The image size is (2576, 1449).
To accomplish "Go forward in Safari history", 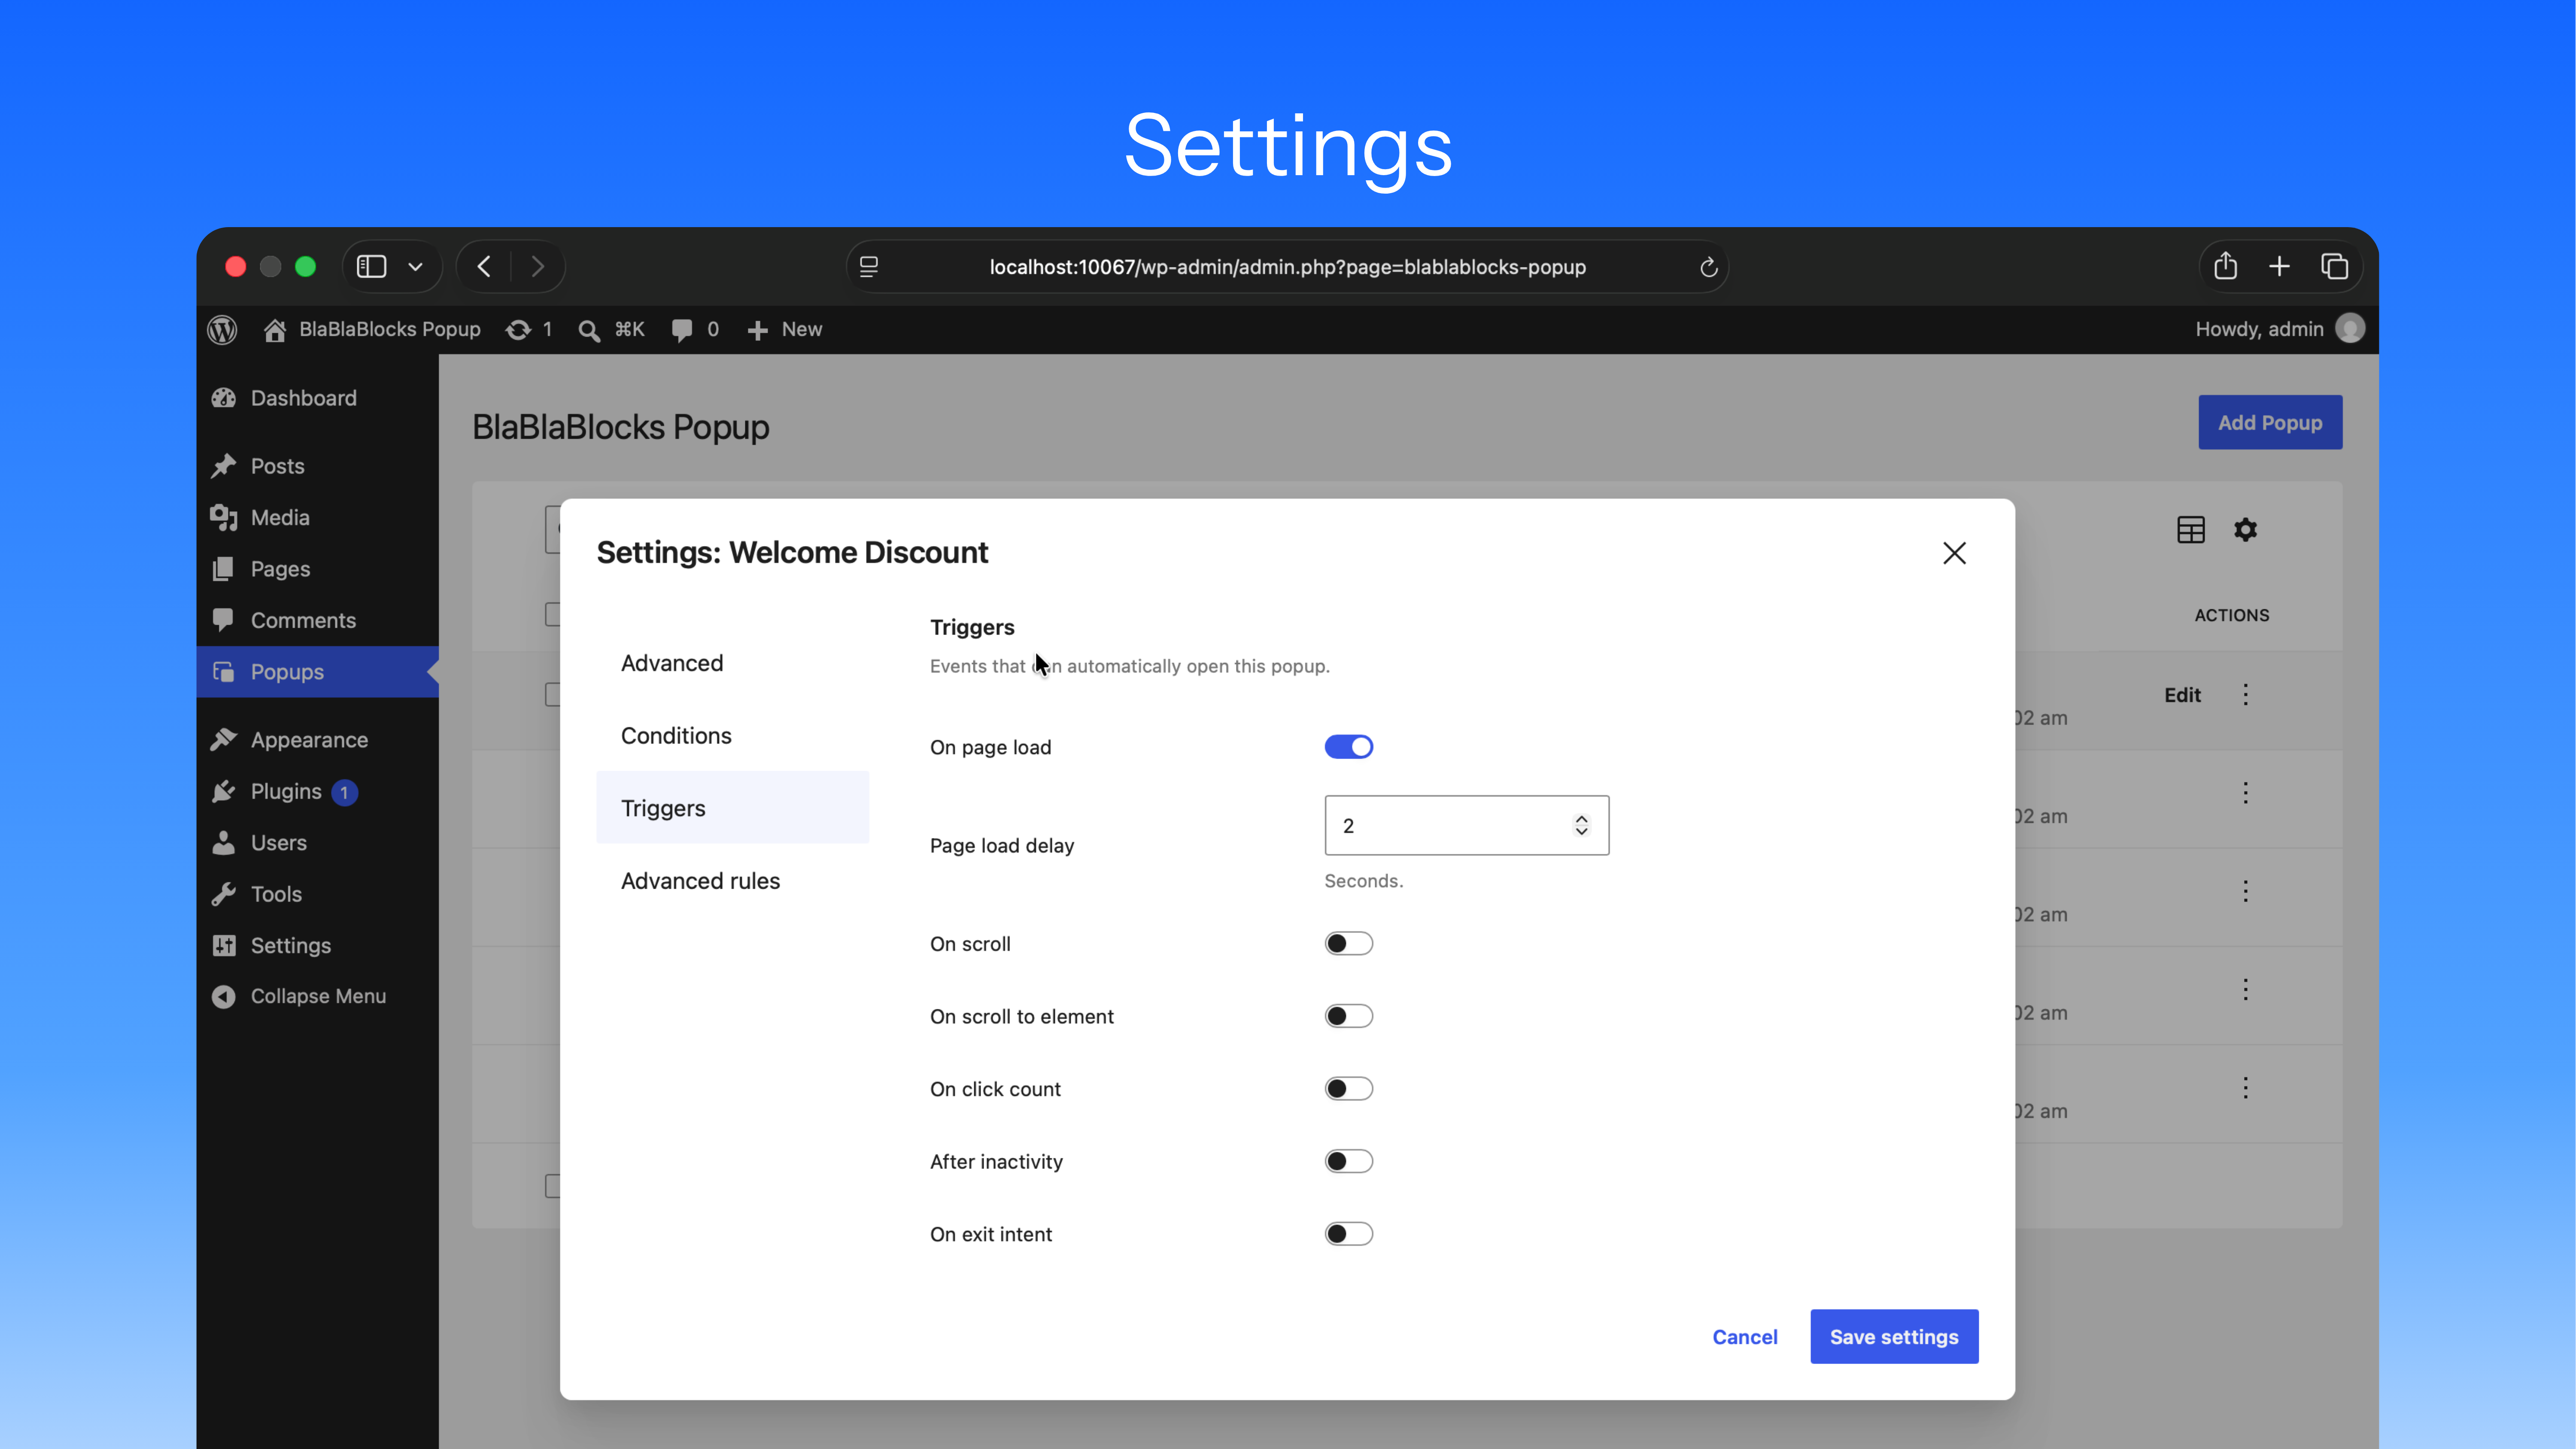I will click(538, 266).
